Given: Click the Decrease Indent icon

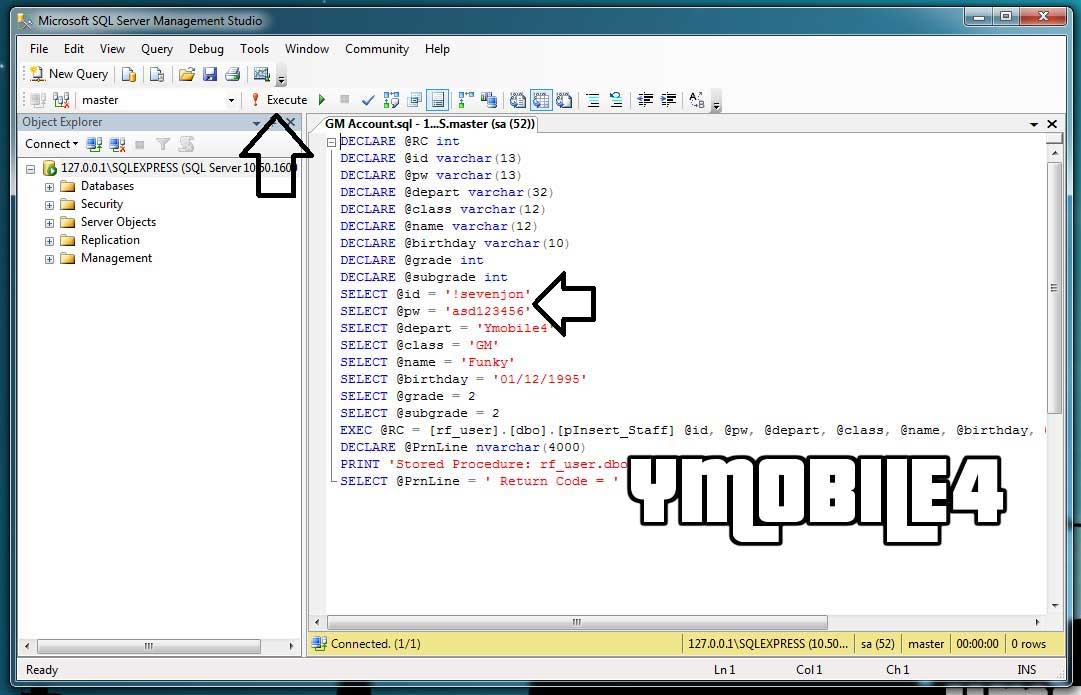Looking at the screenshot, I should pyautogui.click(x=645, y=101).
